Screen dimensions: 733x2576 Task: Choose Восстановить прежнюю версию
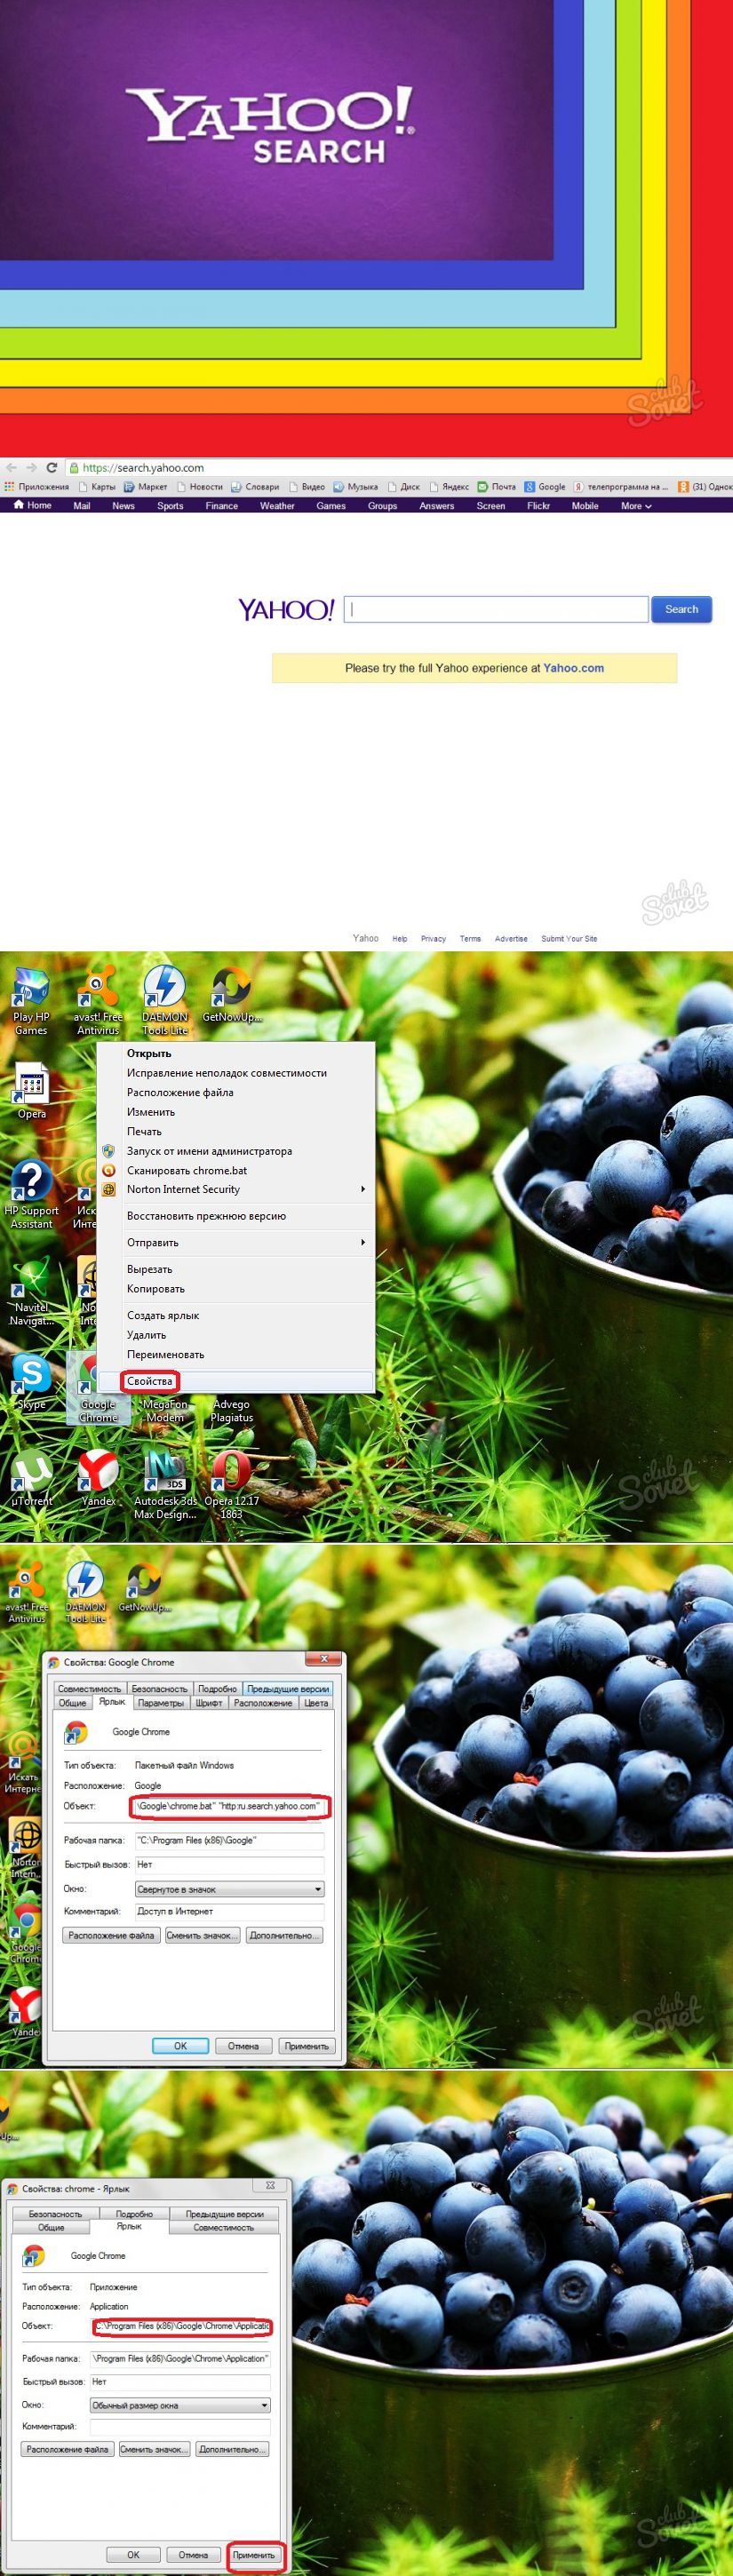(x=236, y=1216)
